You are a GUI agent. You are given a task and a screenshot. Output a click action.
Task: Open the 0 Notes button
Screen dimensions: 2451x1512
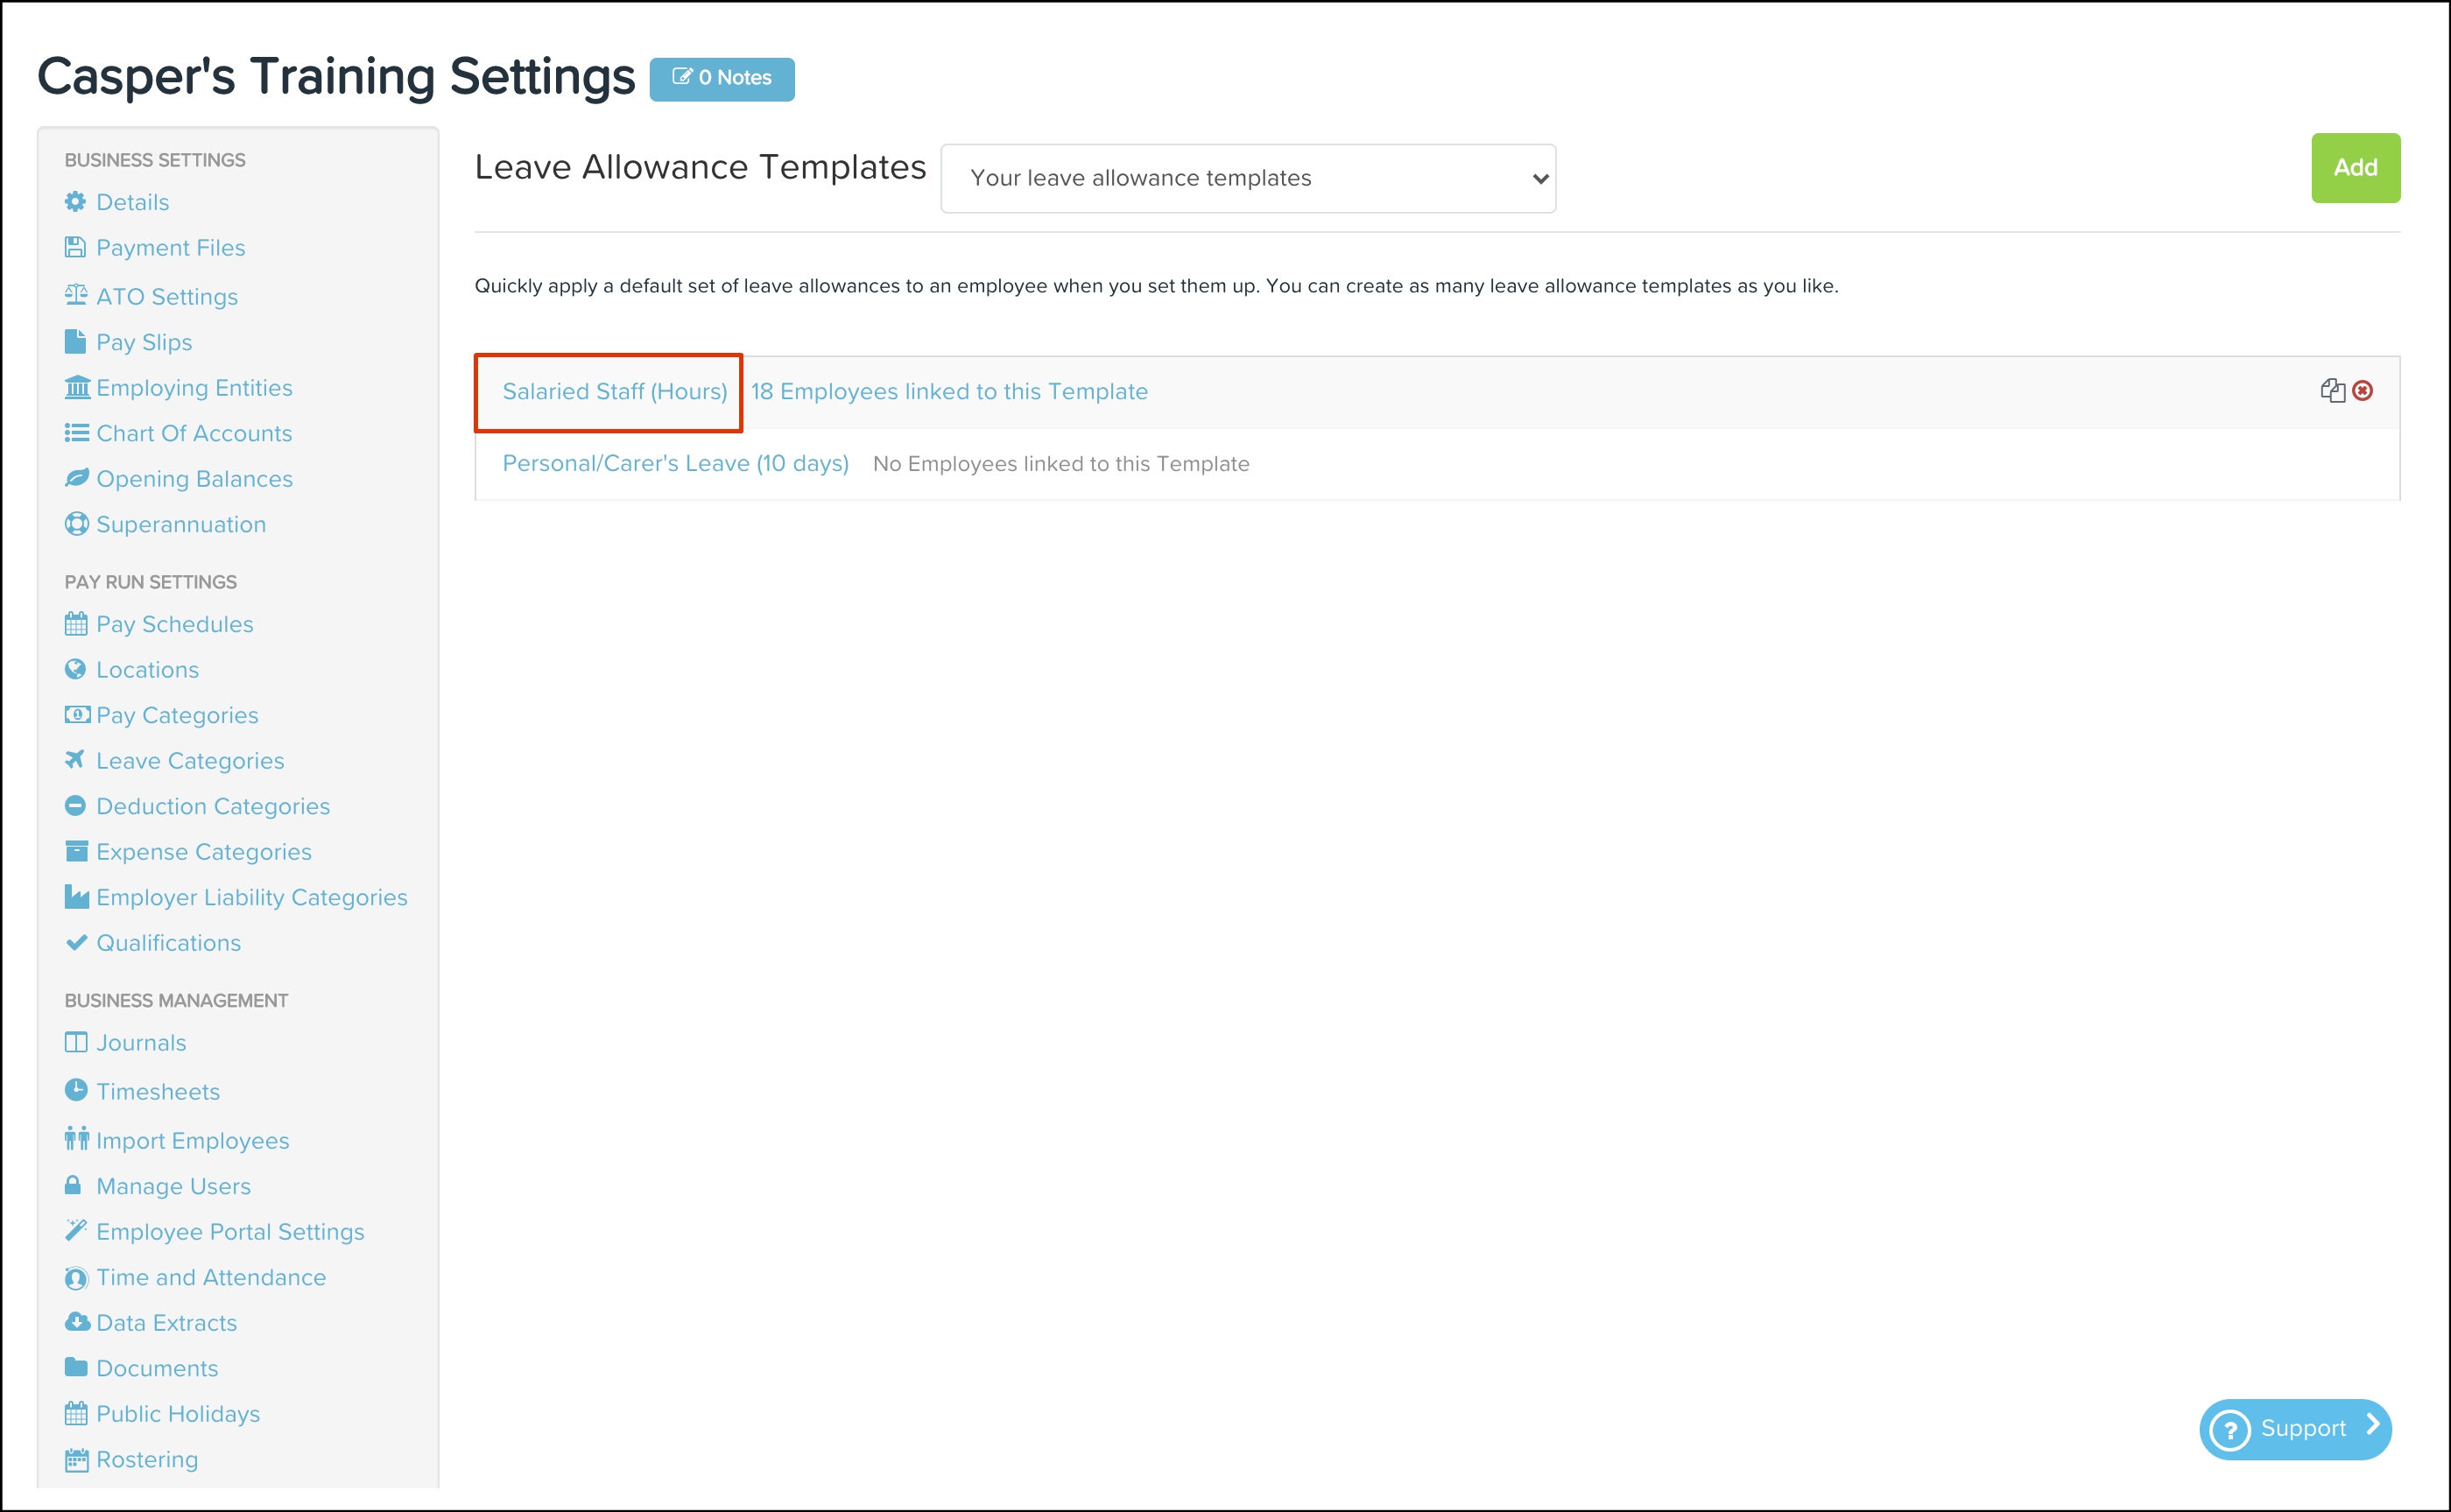coord(721,78)
